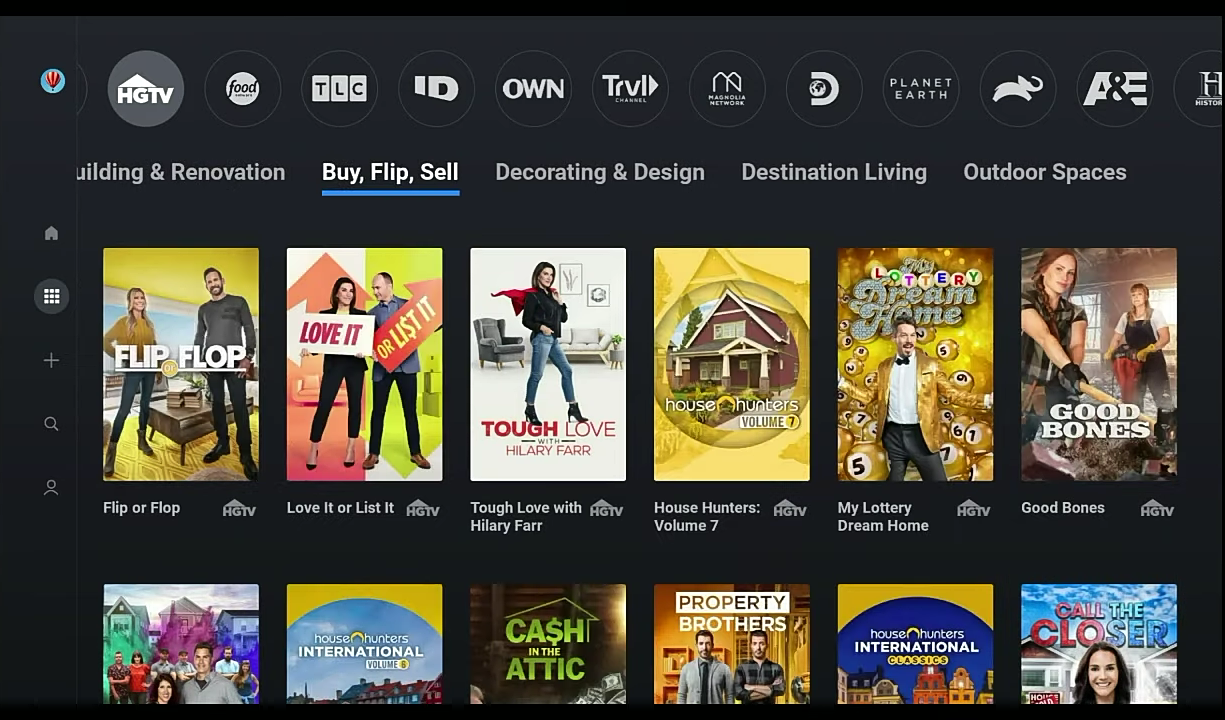Open the Search sidebar icon

pyautogui.click(x=51, y=424)
